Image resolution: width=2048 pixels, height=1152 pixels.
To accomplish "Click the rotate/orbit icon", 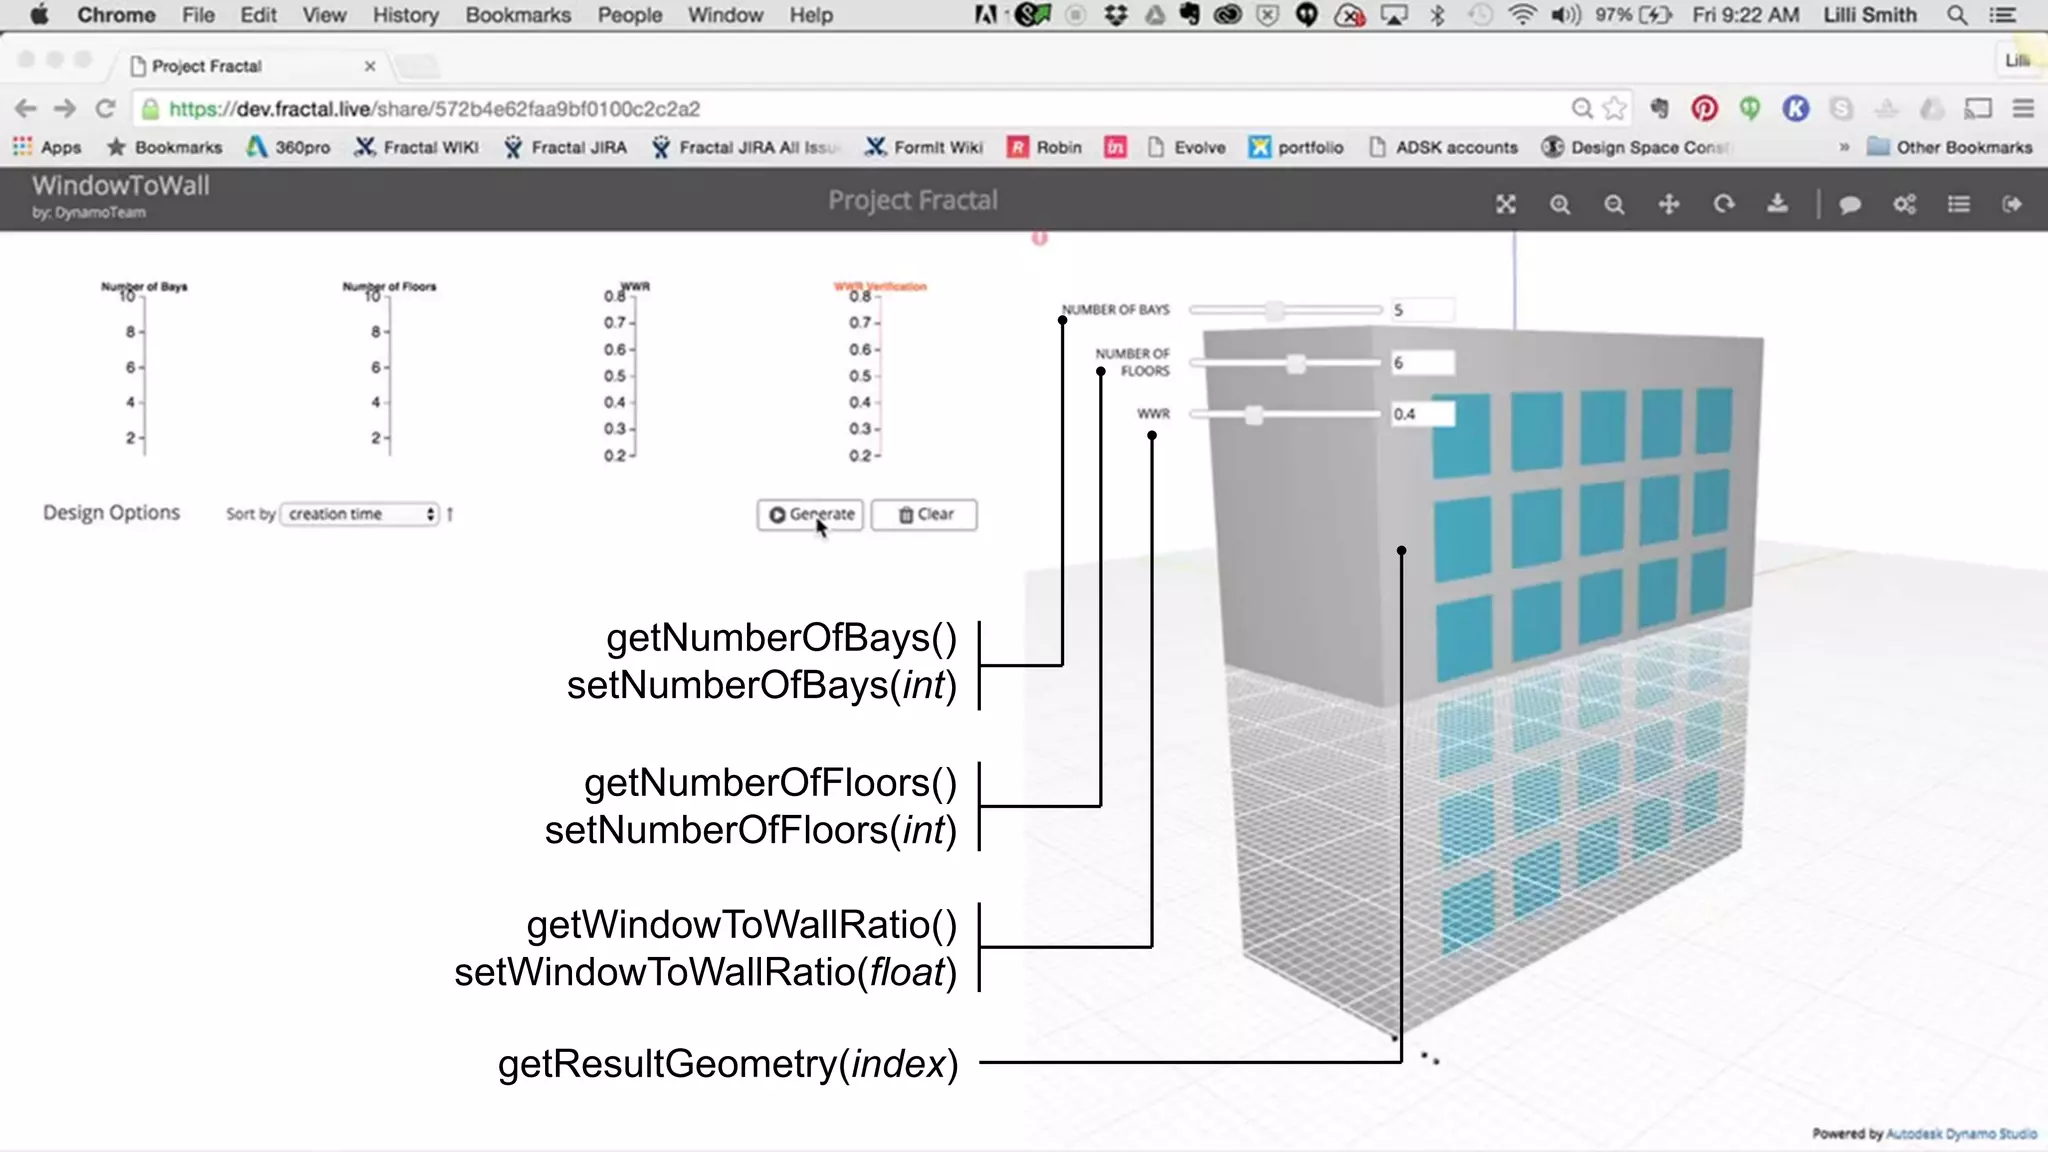I will [1723, 204].
